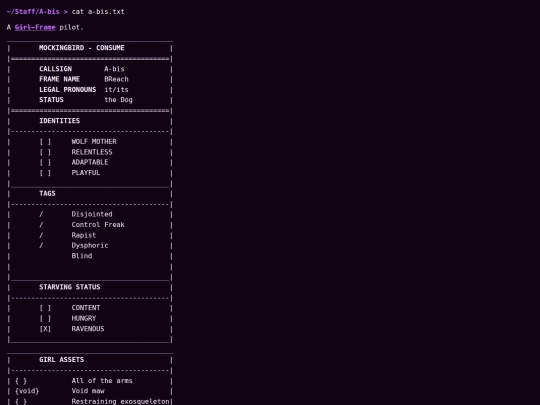Image resolution: width=540 pixels, height=405 pixels.
Task: Select the Control Freak tag
Action: click(x=98, y=225)
